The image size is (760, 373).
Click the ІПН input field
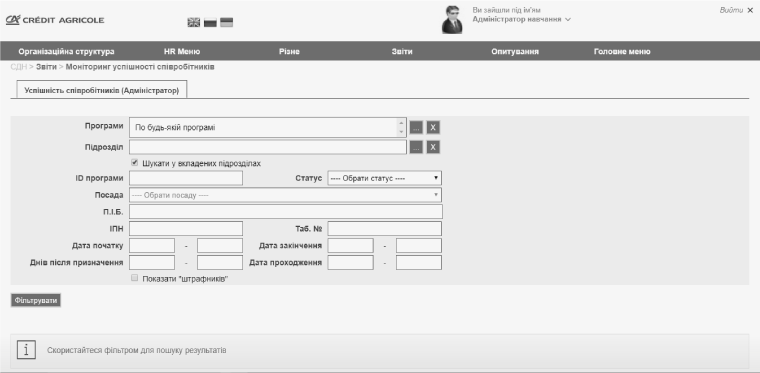coord(186,229)
